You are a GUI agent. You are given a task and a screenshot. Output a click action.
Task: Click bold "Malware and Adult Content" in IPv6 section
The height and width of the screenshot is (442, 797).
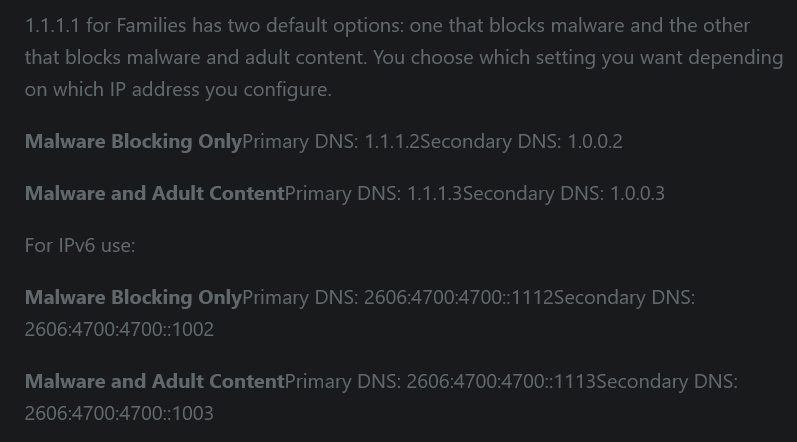tap(155, 382)
